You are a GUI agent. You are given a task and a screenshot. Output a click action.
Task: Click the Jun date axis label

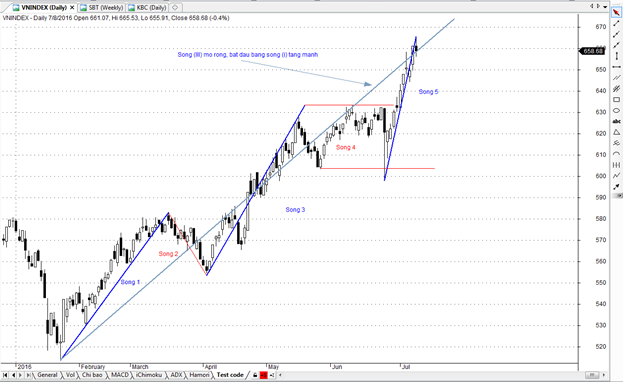pos(337,367)
